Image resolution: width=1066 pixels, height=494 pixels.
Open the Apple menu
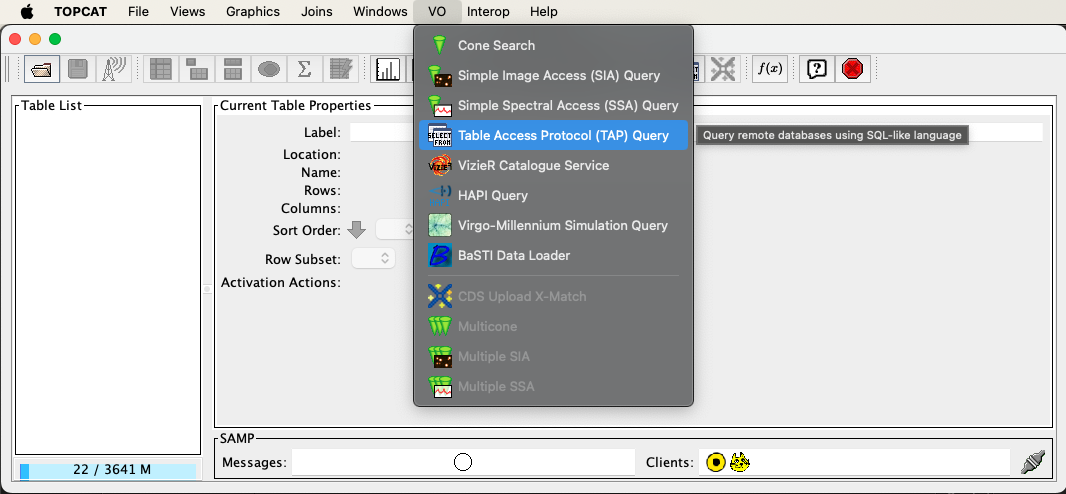pyautogui.click(x=27, y=12)
